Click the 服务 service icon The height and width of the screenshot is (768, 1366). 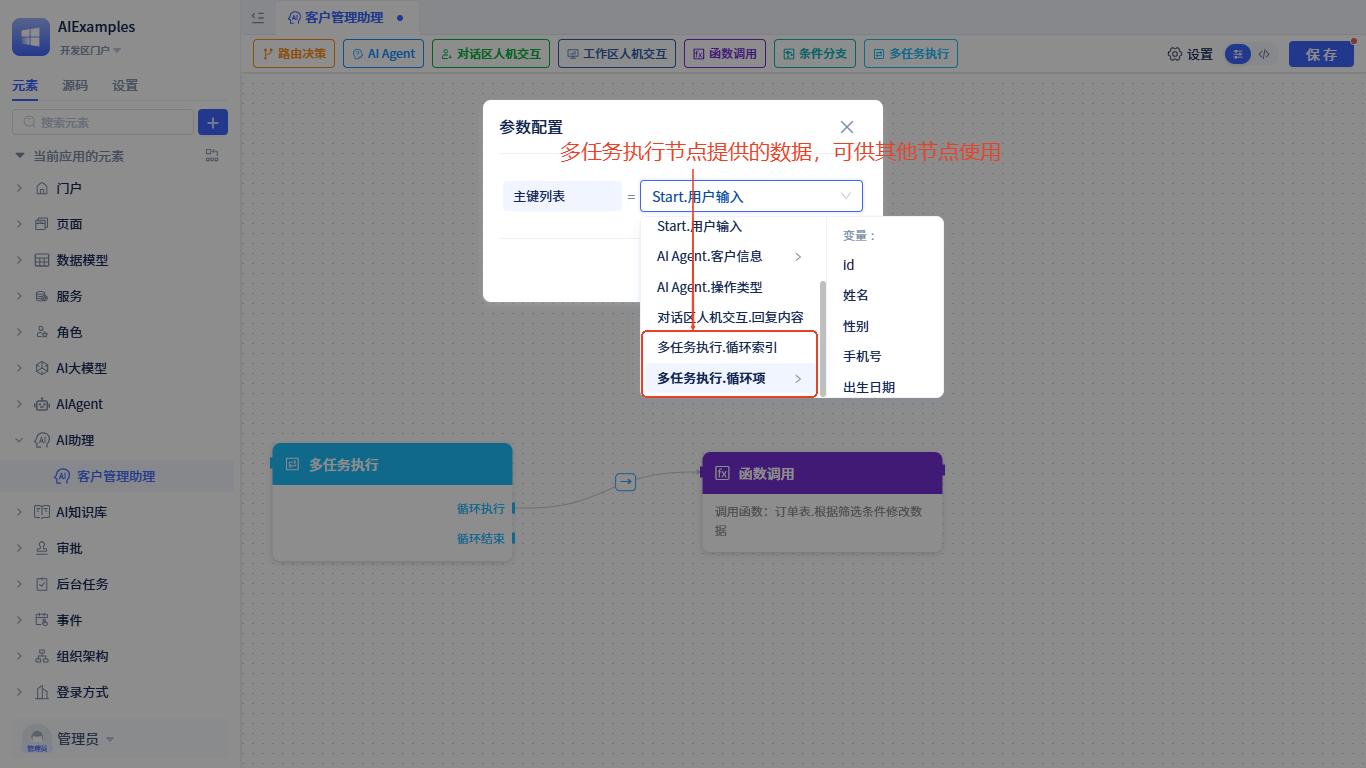[42, 296]
